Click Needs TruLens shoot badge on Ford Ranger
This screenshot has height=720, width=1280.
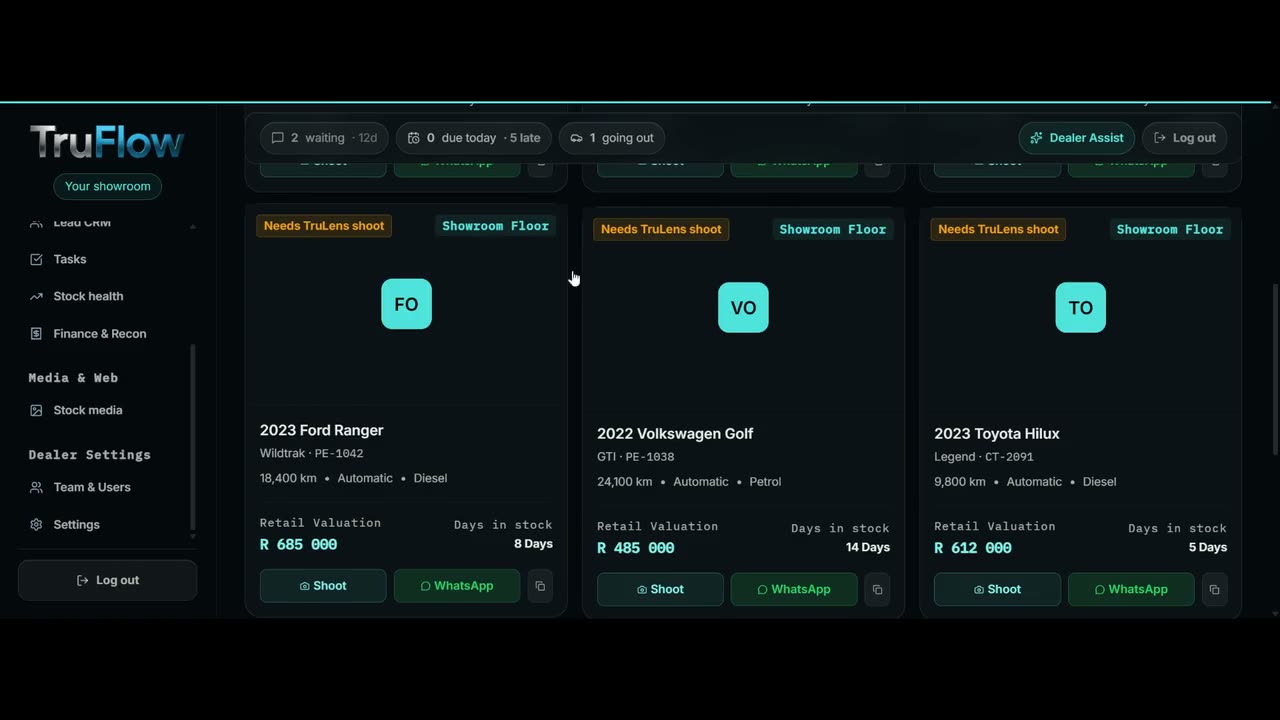point(324,226)
